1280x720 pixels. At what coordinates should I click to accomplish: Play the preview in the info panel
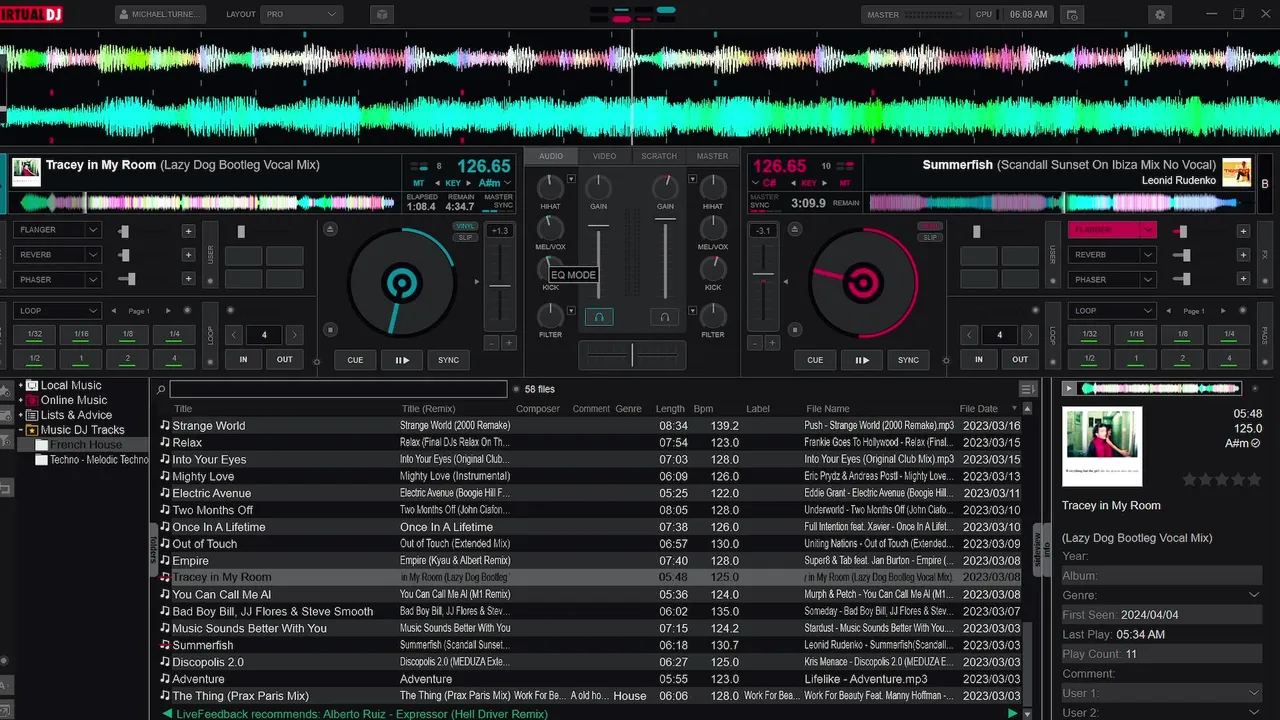1069,388
